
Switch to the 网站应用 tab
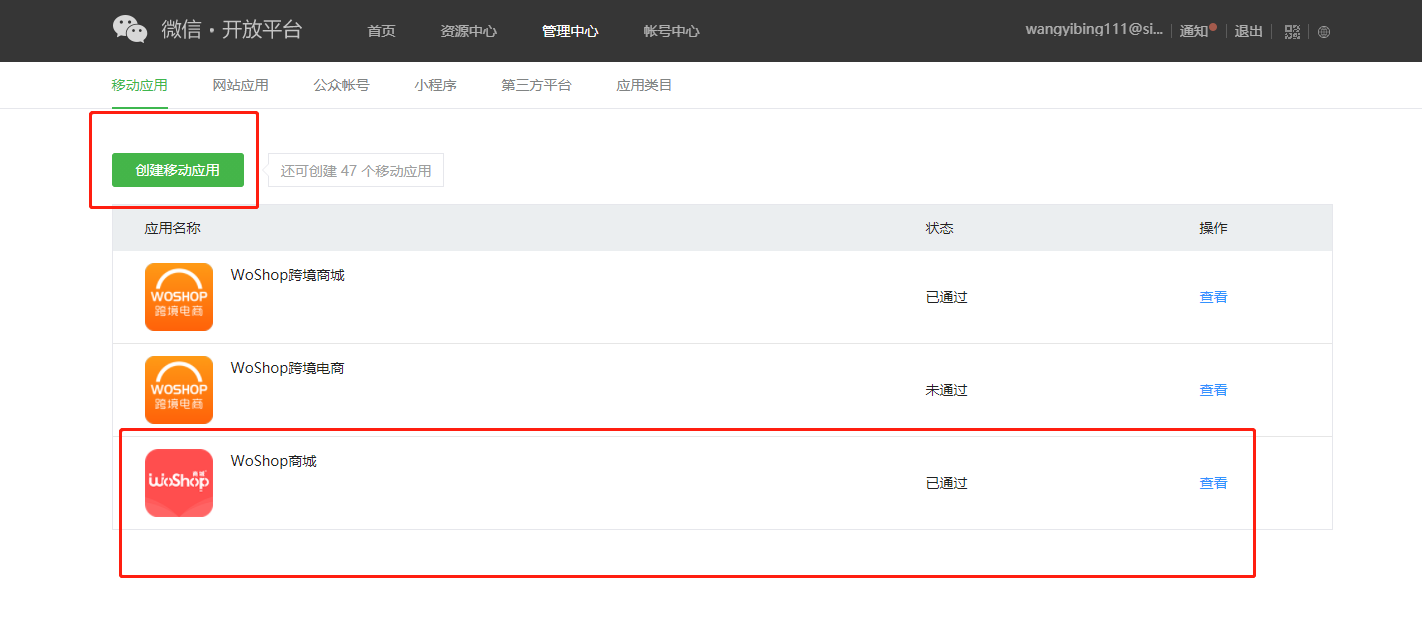[241, 85]
